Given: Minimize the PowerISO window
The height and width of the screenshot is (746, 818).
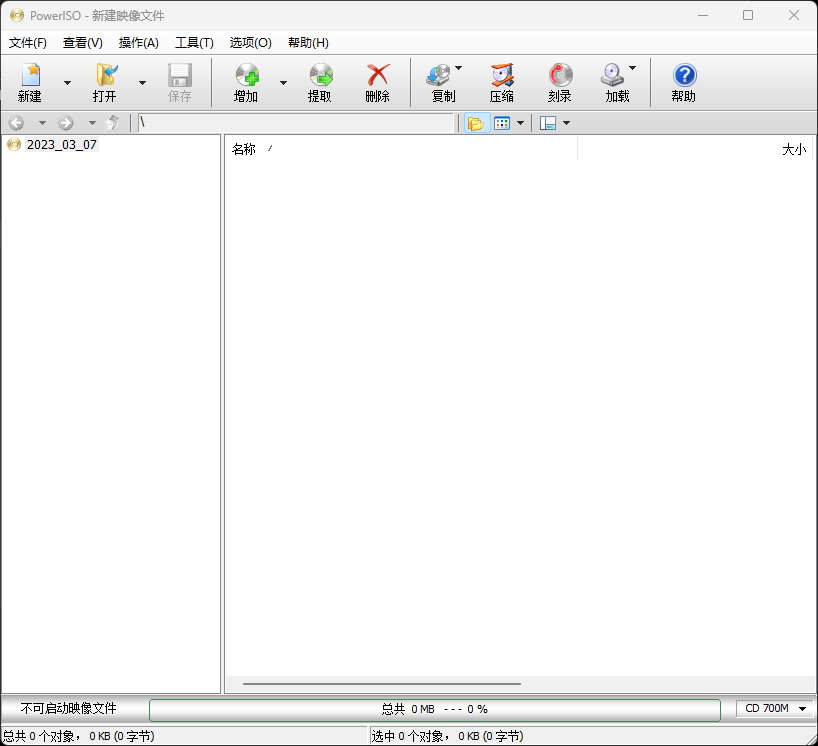Looking at the screenshot, I should (x=703, y=15).
